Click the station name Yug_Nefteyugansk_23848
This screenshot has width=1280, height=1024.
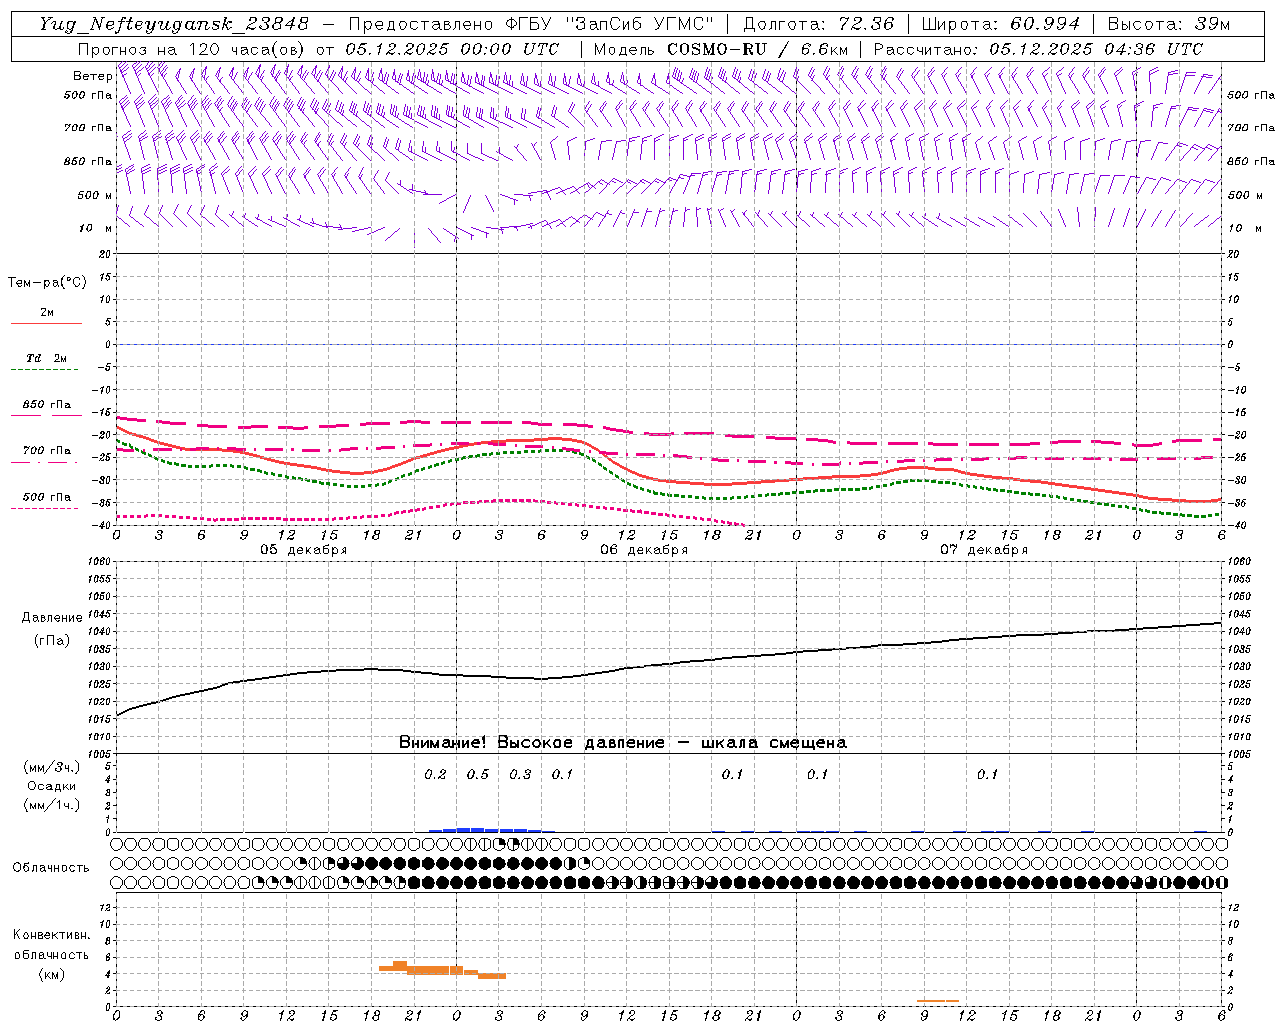173,24
